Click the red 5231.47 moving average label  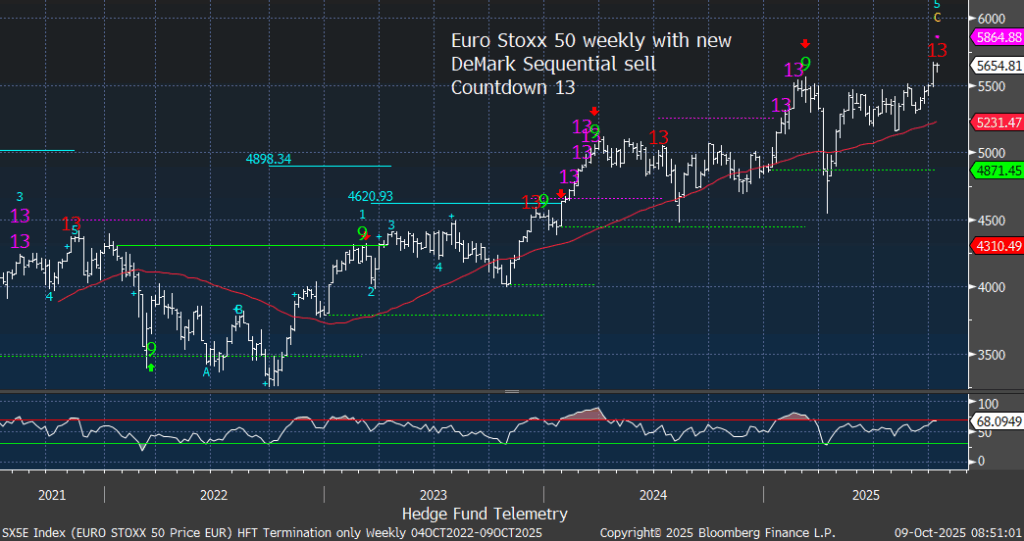(x=995, y=122)
